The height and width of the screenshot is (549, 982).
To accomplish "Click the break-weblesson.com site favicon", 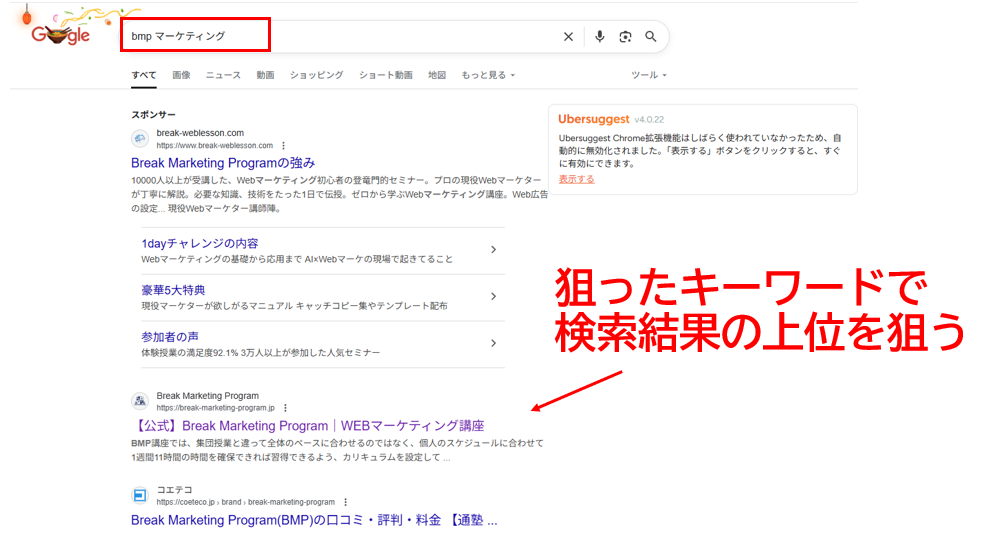I will pos(140,138).
